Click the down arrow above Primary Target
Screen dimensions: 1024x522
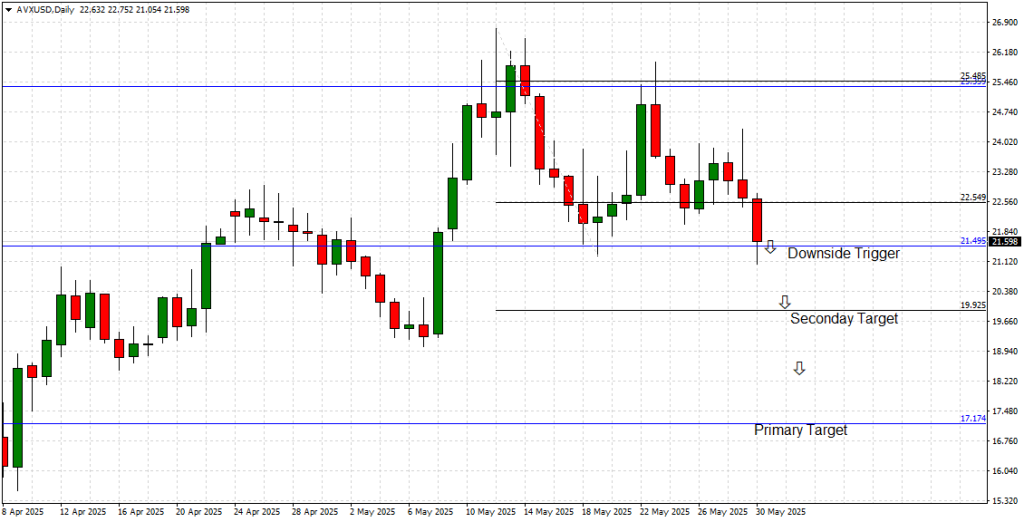tap(799, 368)
